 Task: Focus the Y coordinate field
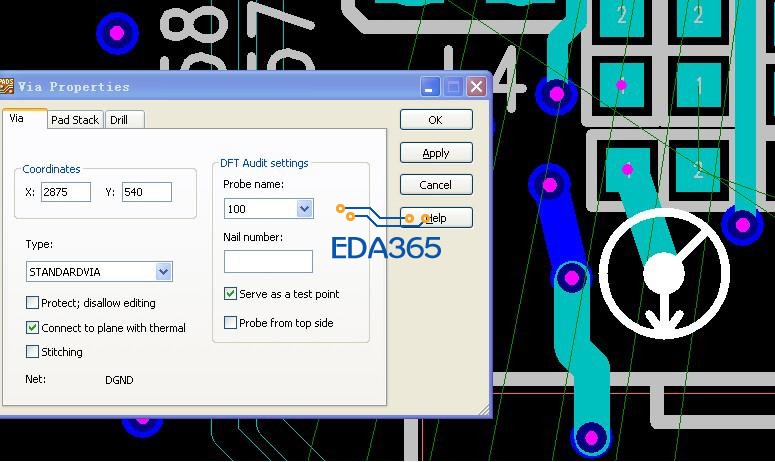147,192
